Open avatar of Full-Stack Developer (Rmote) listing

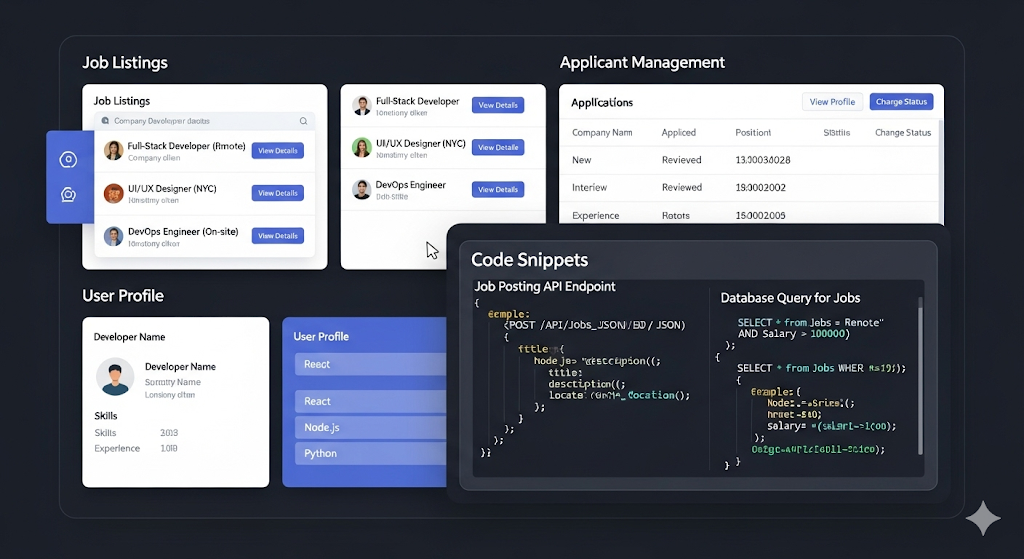point(114,151)
